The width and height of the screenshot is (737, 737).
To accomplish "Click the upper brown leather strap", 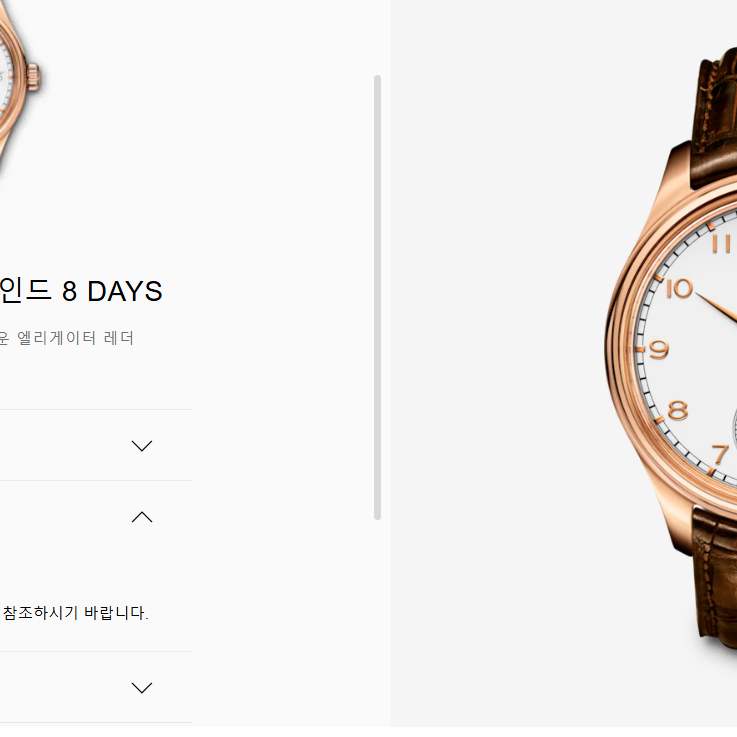I will (x=714, y=118).
